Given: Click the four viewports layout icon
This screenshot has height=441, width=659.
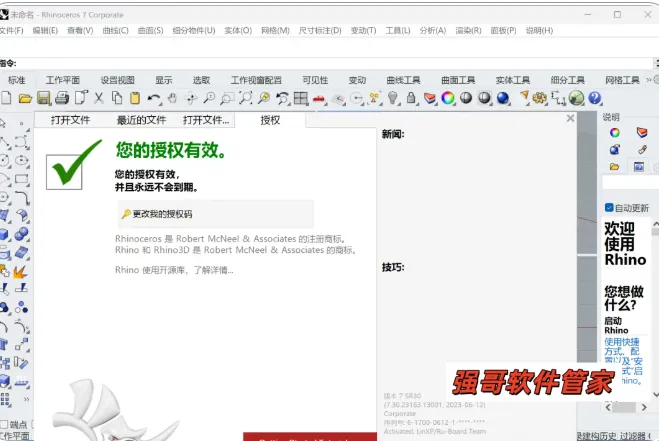Looking at the screenshot, I should [x=301, y=98].
